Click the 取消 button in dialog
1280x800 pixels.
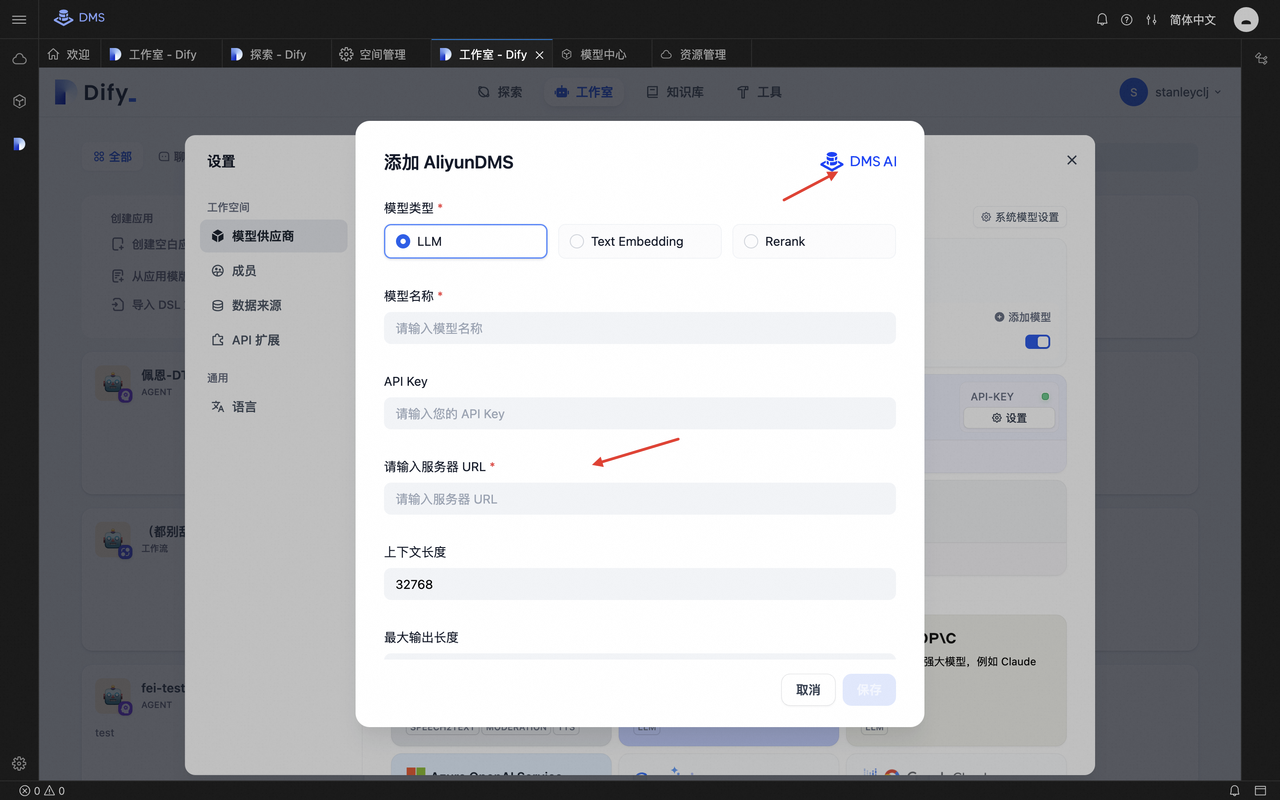click(x=808, y=689)
